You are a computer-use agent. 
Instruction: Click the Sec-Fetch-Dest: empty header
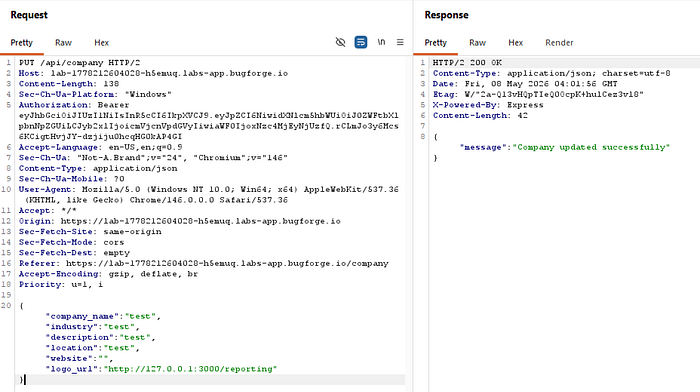tap(74, 253)
